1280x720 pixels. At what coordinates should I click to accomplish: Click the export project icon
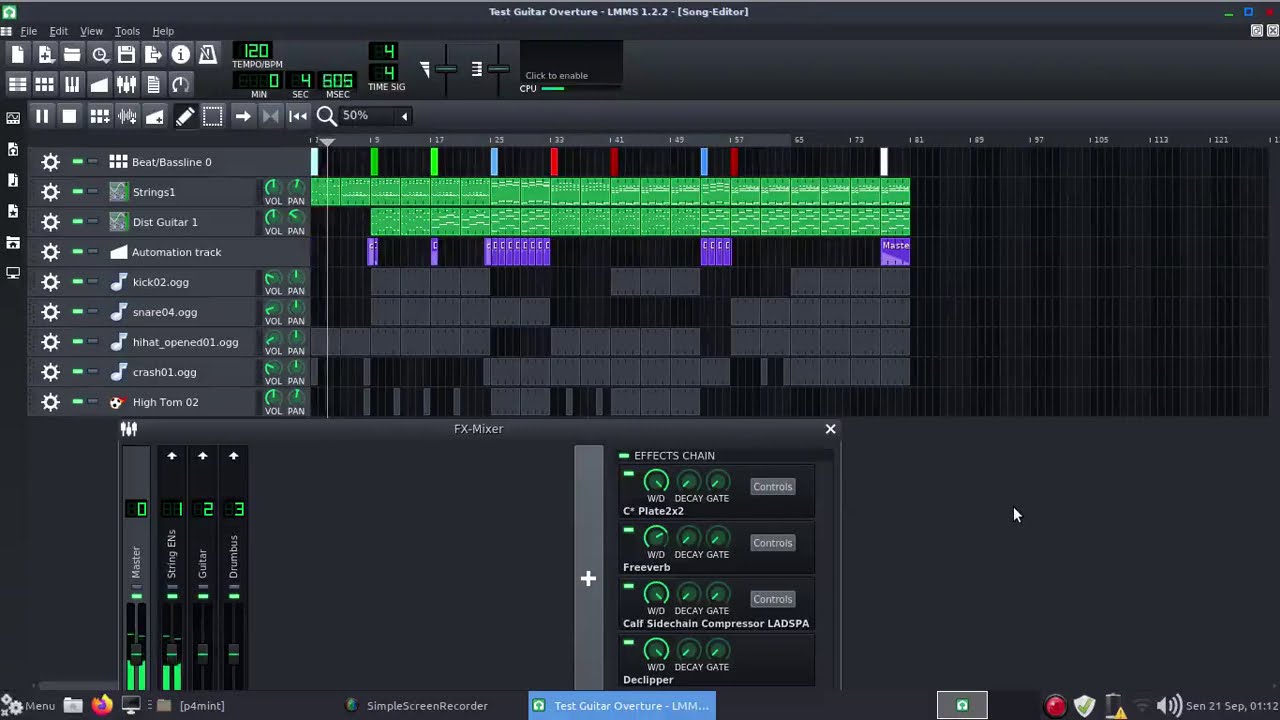point(153,55)
